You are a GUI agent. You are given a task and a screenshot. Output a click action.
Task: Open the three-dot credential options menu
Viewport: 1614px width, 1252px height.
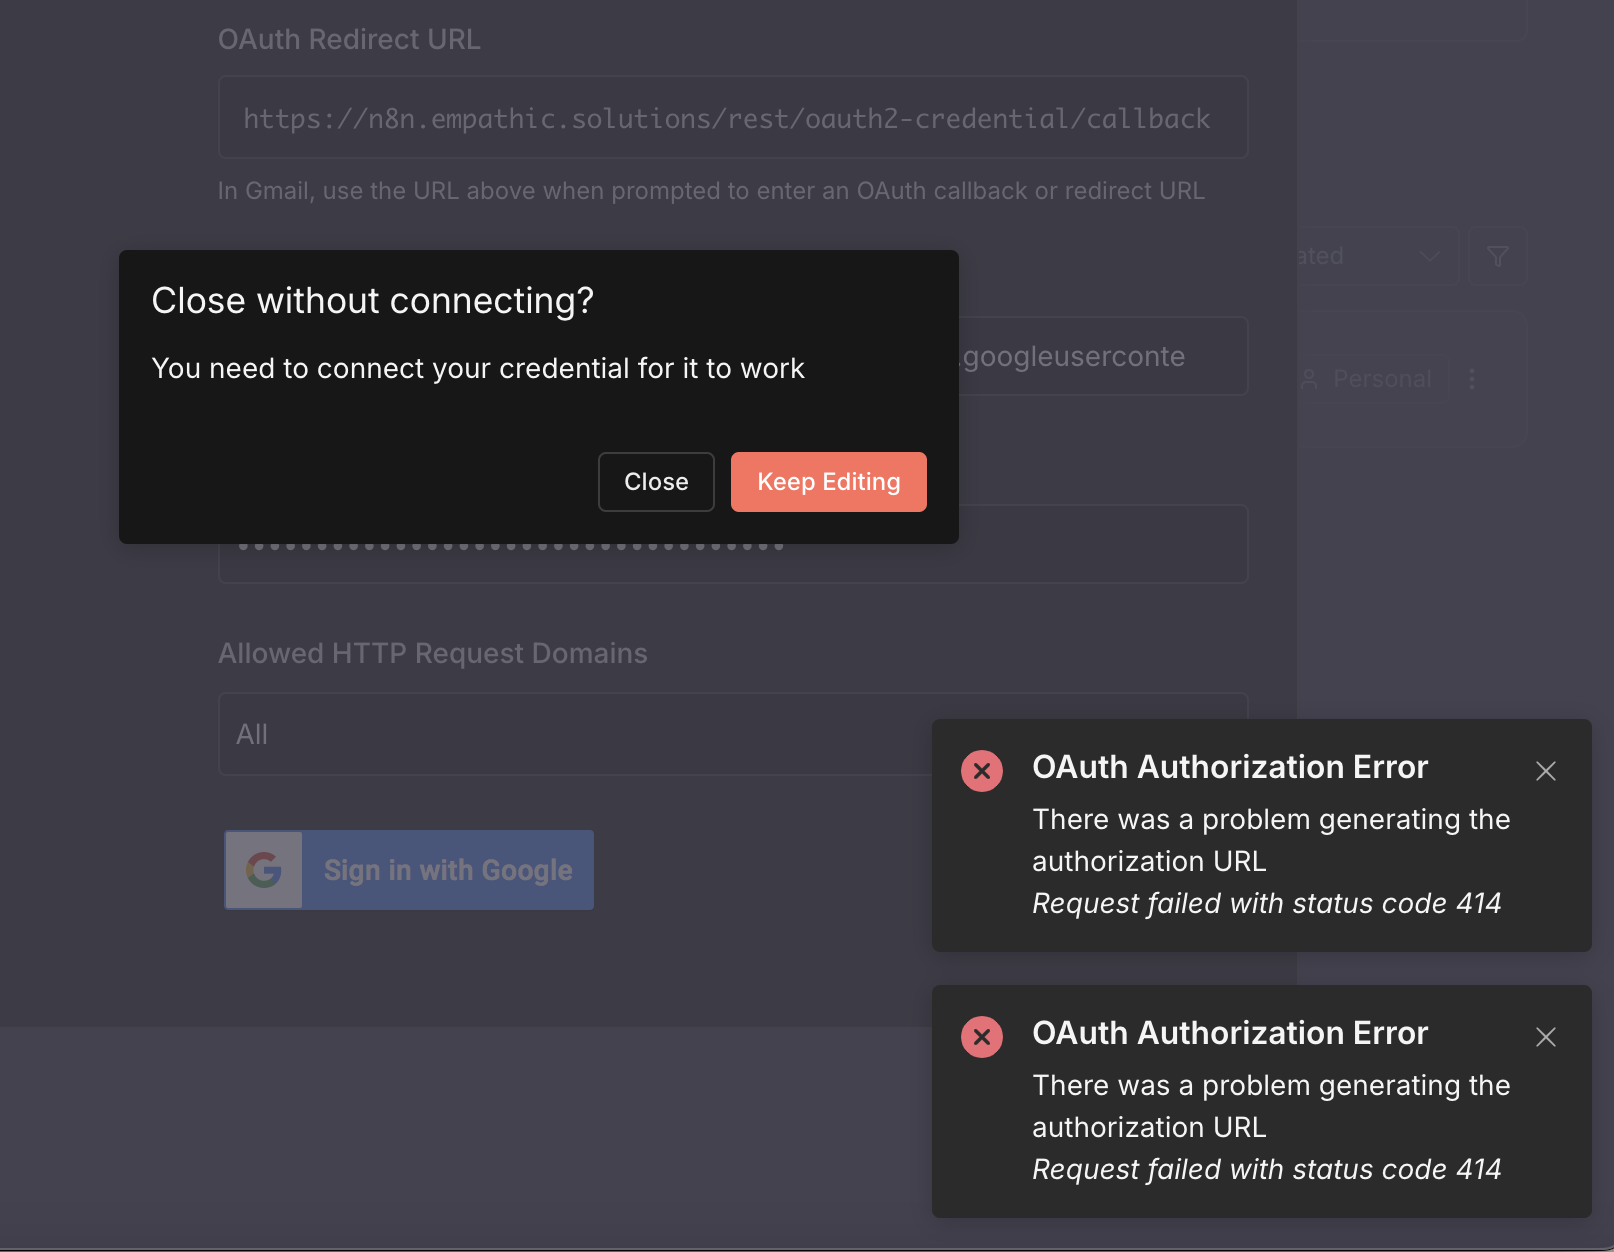[x=1472, y=379]
